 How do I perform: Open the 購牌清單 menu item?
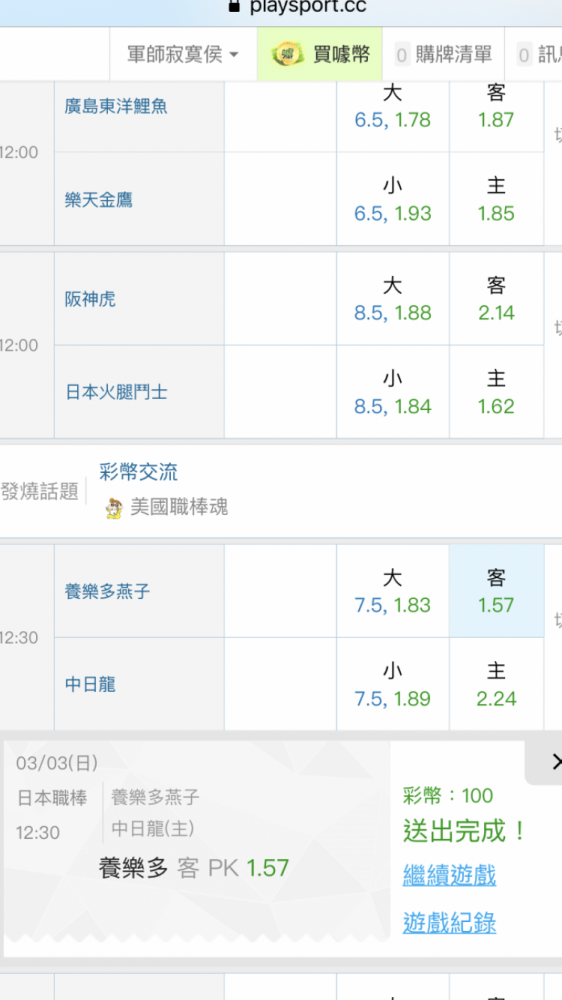[443, 55]
